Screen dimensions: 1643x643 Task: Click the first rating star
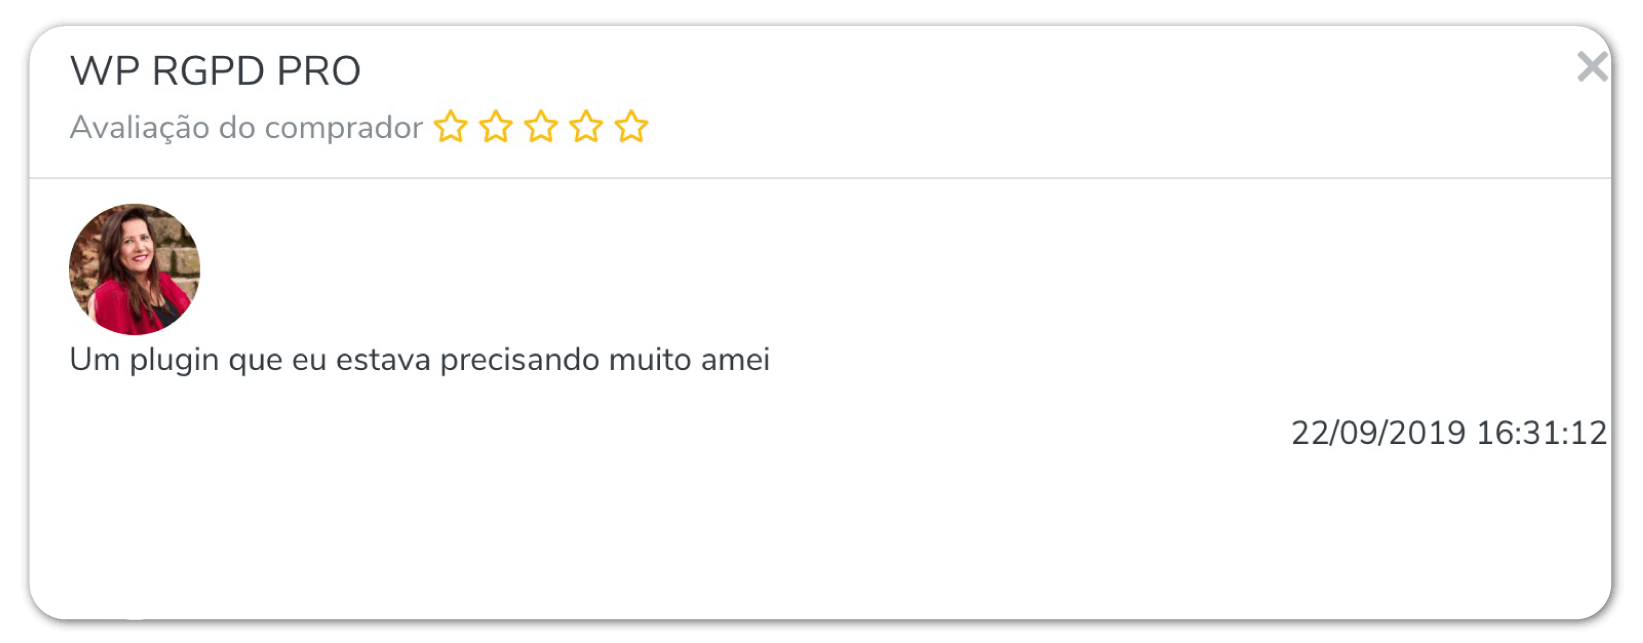[451, 127]
